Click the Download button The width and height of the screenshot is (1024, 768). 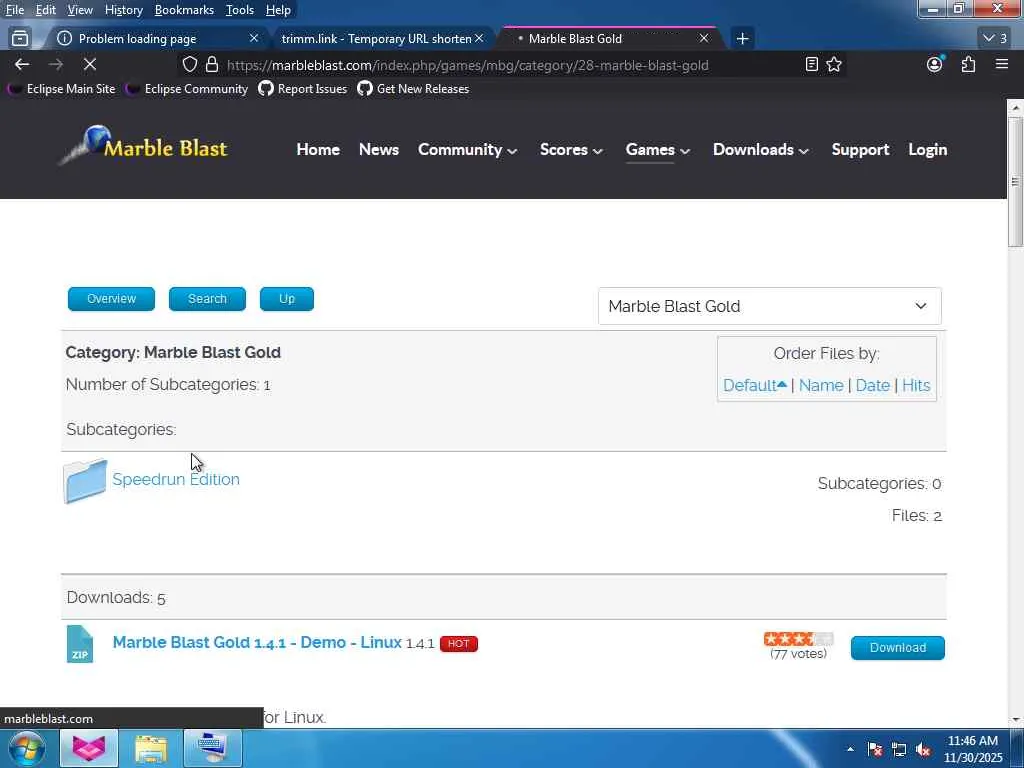click(897, 647)
